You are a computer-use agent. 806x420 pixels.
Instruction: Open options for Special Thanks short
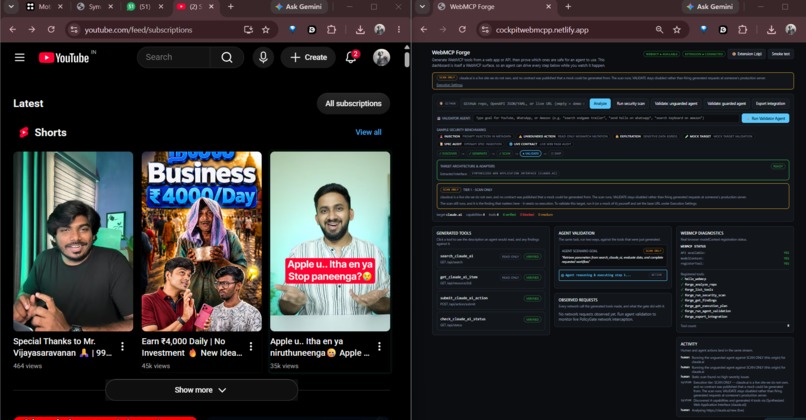122,346
